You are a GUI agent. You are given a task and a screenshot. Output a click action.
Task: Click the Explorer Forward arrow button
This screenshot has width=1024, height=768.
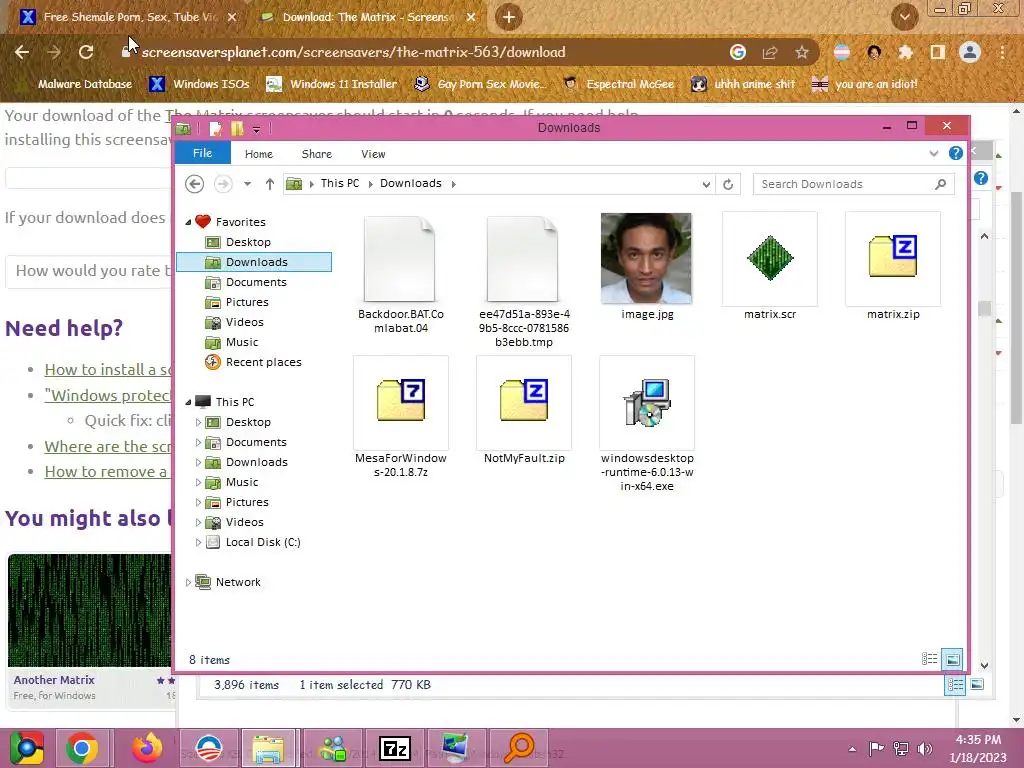point(223,184)
